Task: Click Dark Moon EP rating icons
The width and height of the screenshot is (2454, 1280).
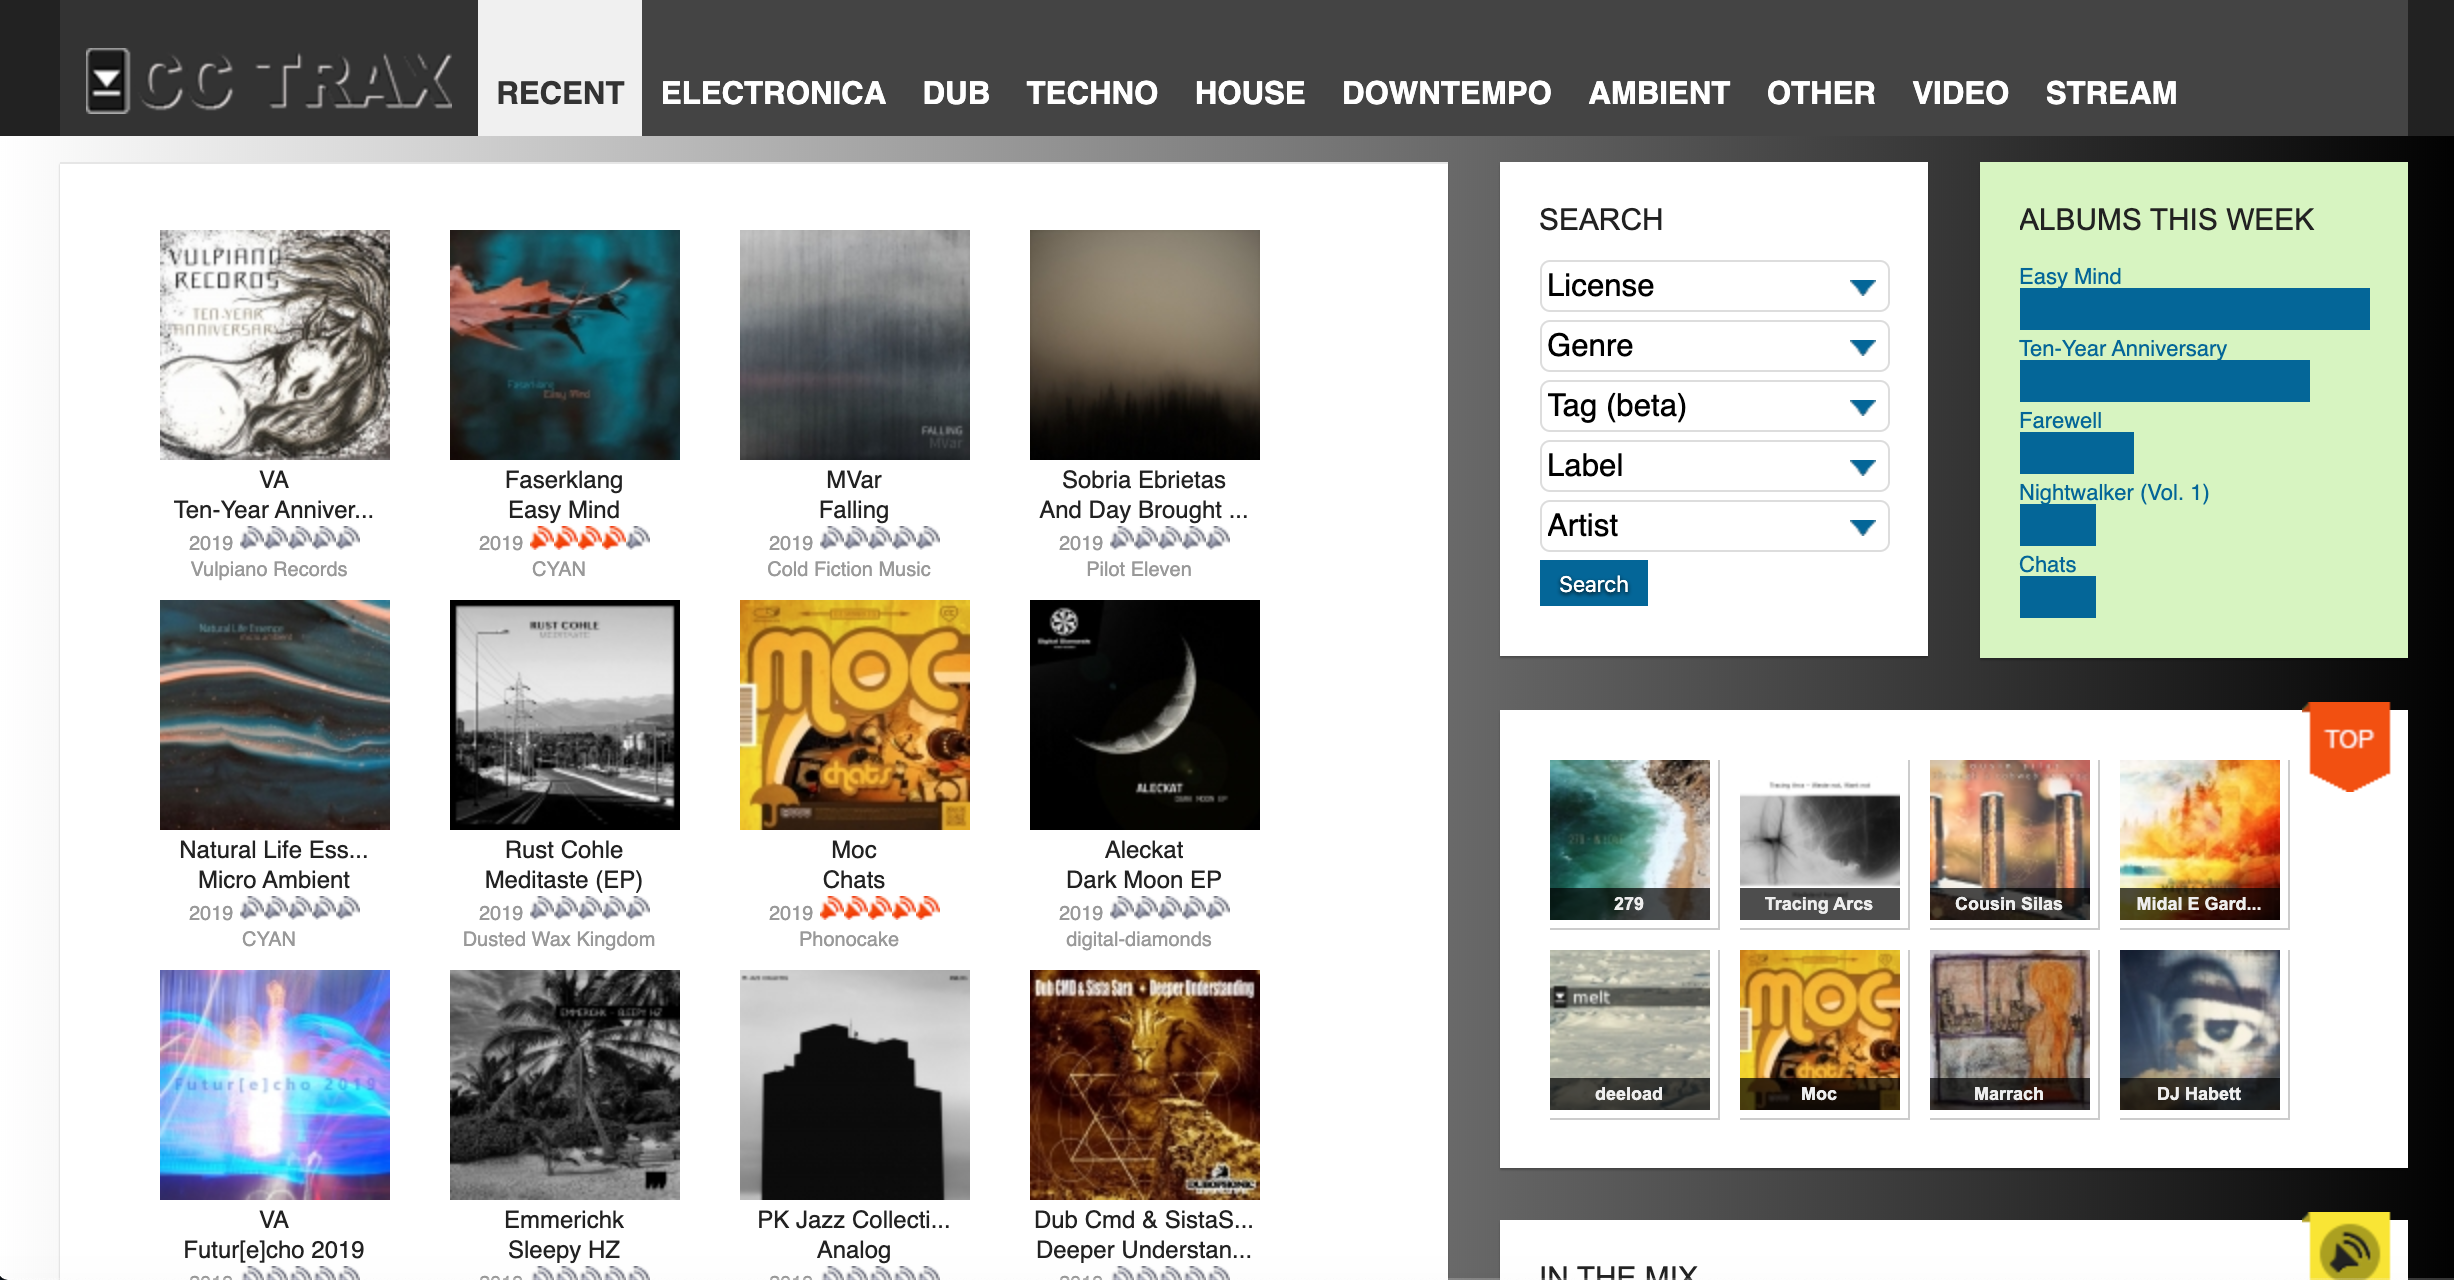Action: (1169, 910)
